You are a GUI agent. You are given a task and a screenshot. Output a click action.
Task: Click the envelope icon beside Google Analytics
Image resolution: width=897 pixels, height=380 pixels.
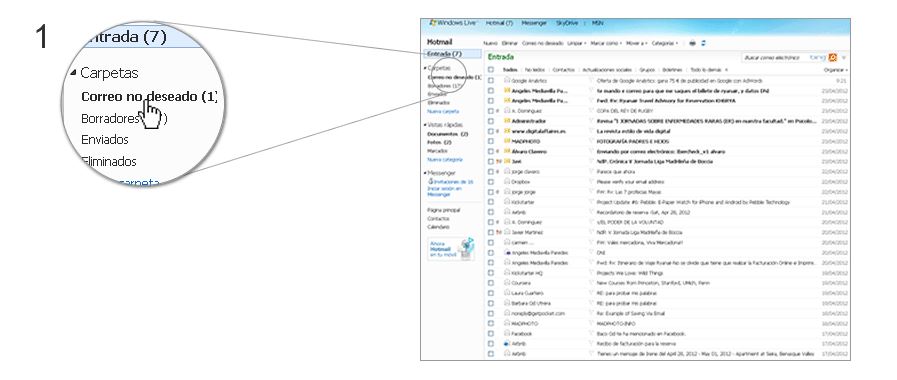tap(507, 81)
